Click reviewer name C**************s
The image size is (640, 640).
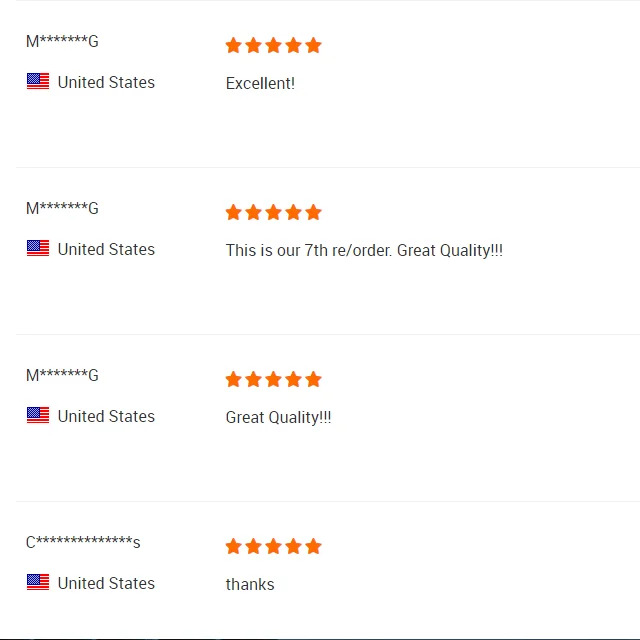[x=83, y=543]
